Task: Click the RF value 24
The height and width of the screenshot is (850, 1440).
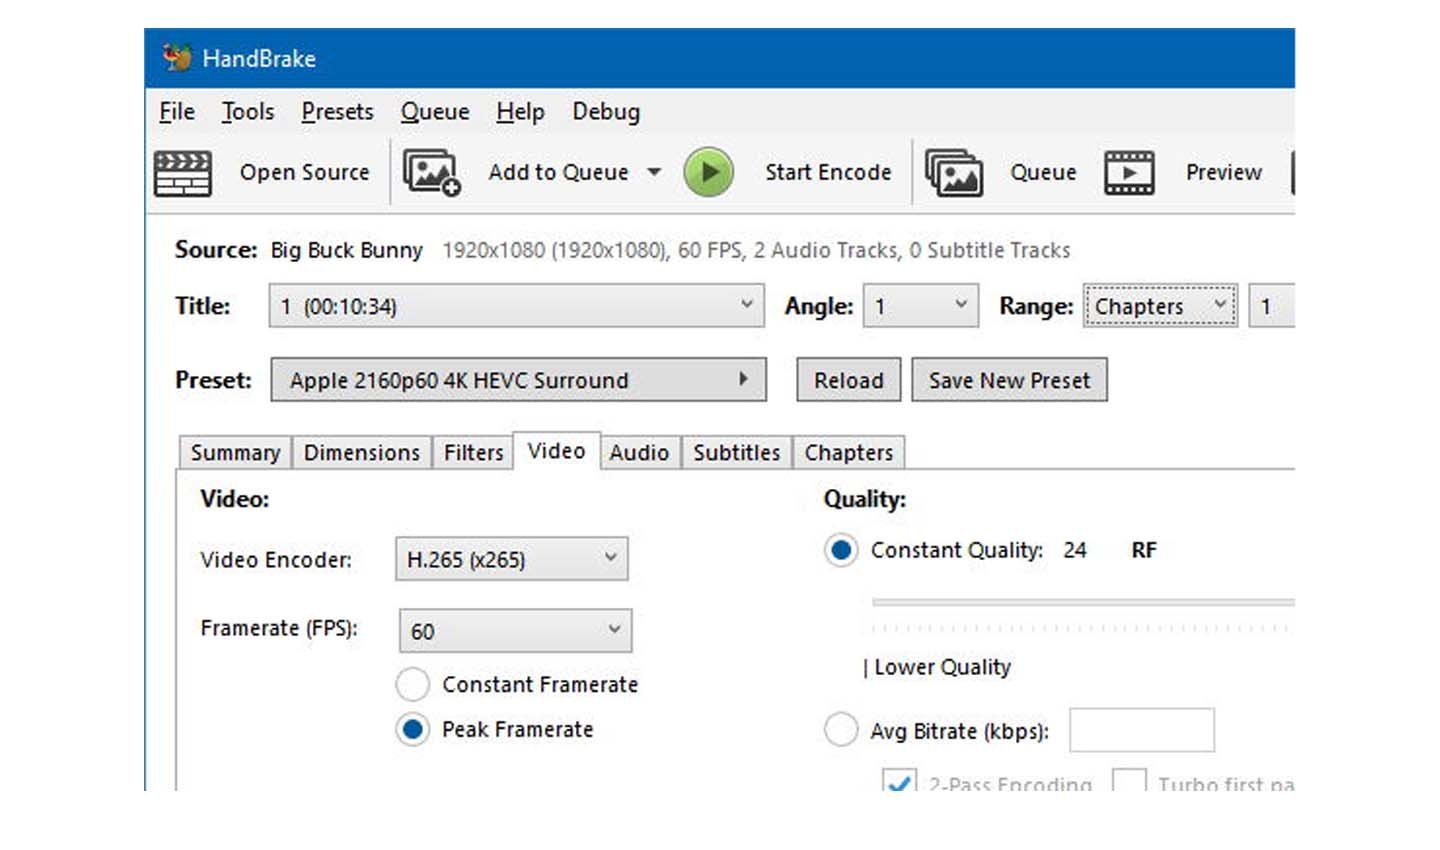Action: coord(1075,550)
